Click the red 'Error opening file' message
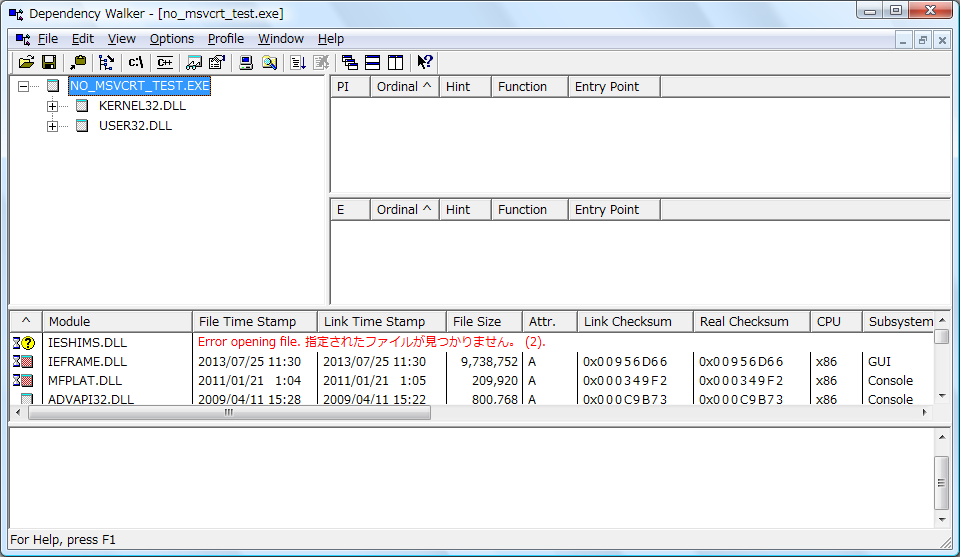This screenshot has height=557, width=960. coord(372,342)
